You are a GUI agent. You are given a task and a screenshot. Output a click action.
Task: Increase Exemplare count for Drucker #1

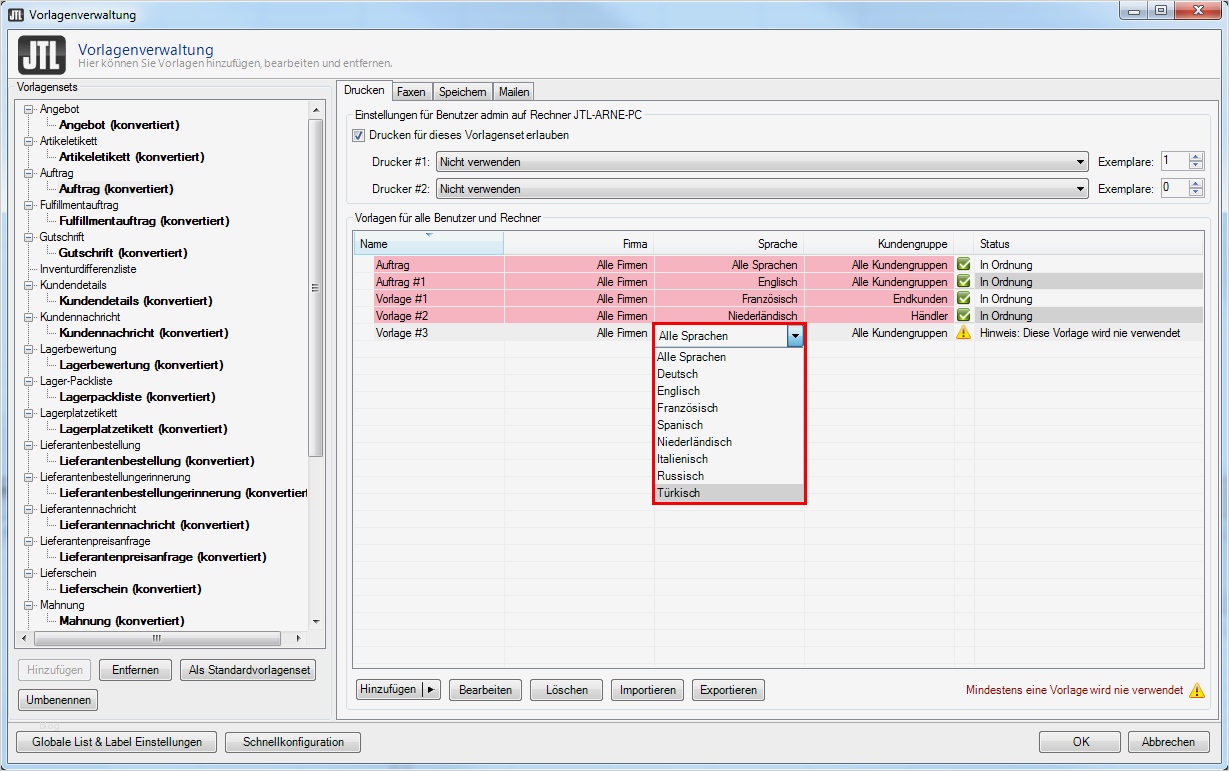click(1197, 157)
